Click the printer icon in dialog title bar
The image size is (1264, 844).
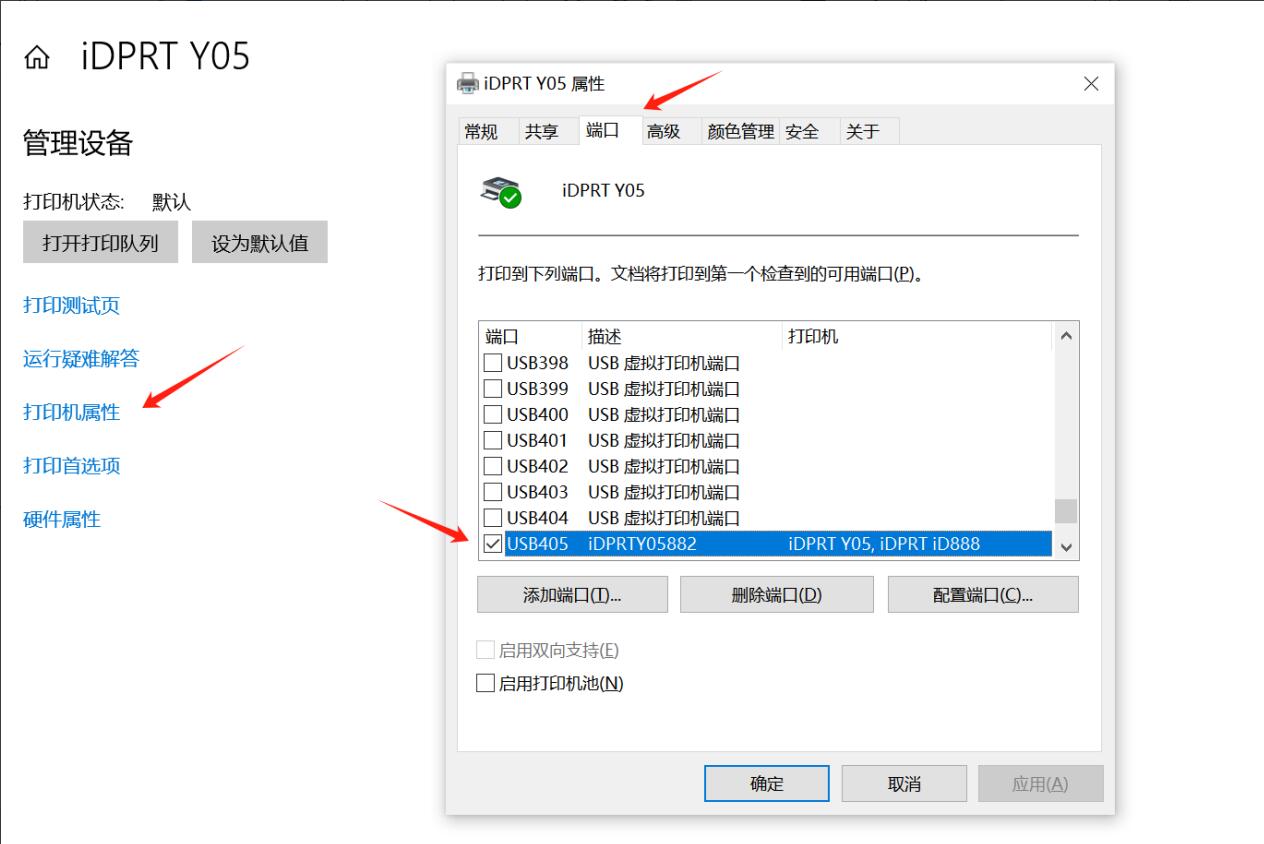pos(467,83)
